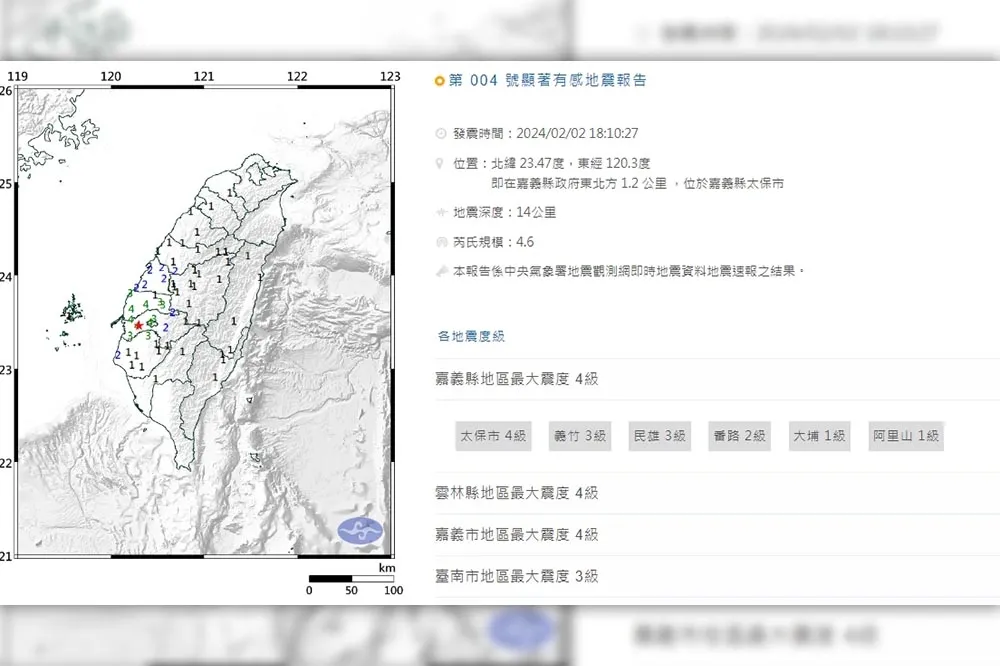Expand the 雲林縣地區最大震度 4級 row
1000x666 pixels.
tap(717, 493)
